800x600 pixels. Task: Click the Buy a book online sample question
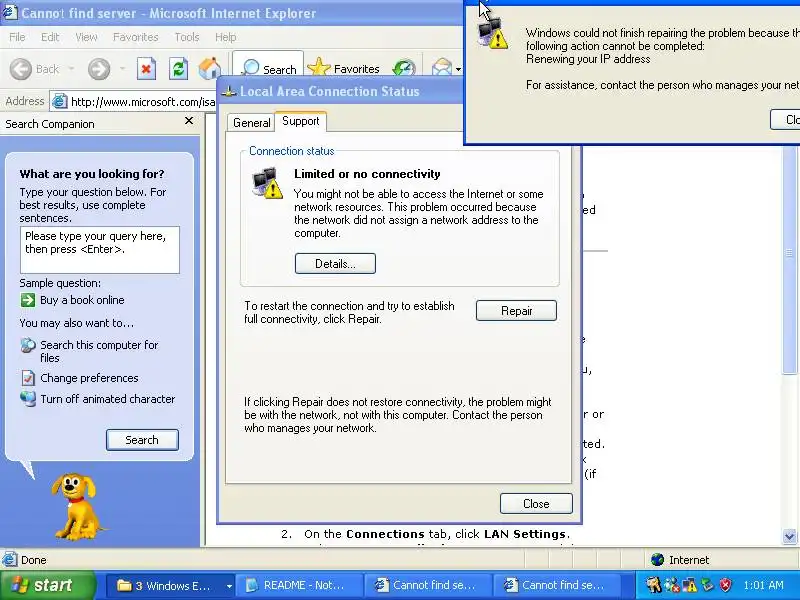pos(82,300)
